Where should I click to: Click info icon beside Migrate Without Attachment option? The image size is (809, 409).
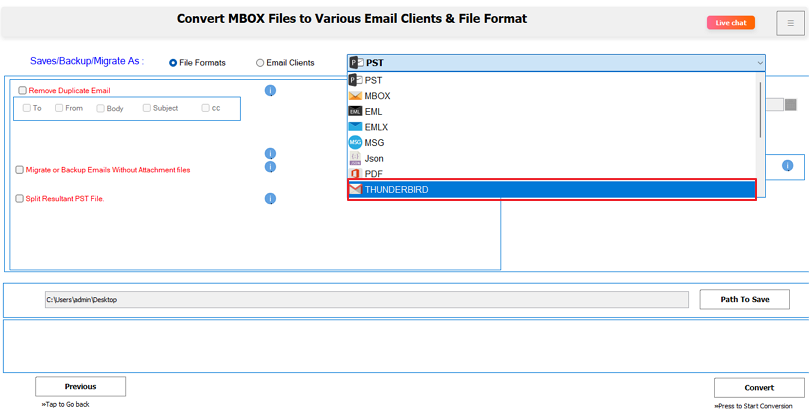coord(270,167)
